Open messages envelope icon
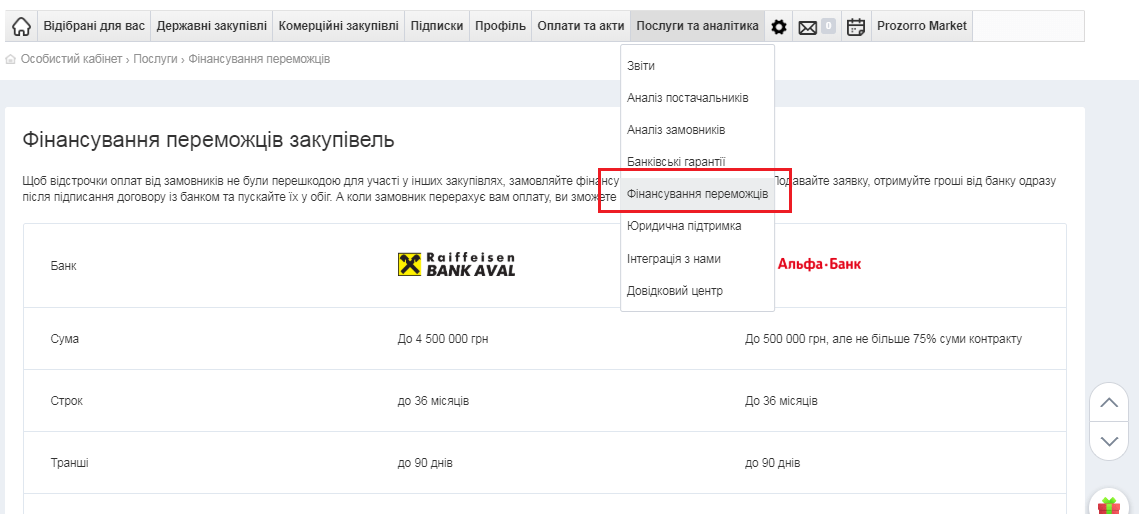The image size is (1139, 514). coord(808,27)
